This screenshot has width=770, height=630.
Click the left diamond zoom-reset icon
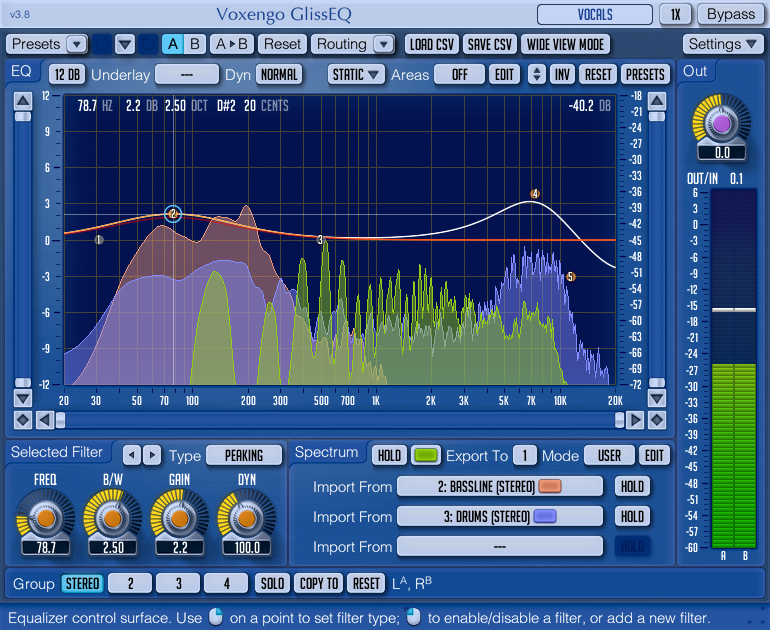pyautogui.click(x=23, y=420)
